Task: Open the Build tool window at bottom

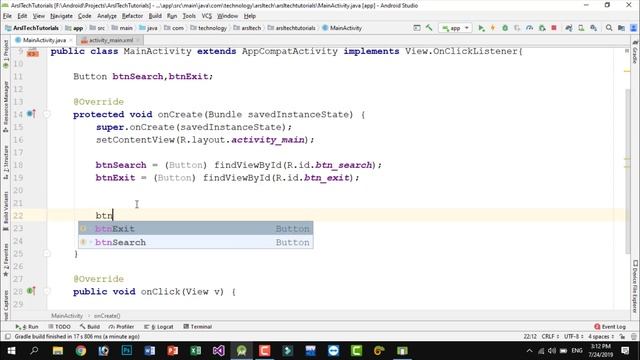Action: pyautogui.click(x=90, y=327)
